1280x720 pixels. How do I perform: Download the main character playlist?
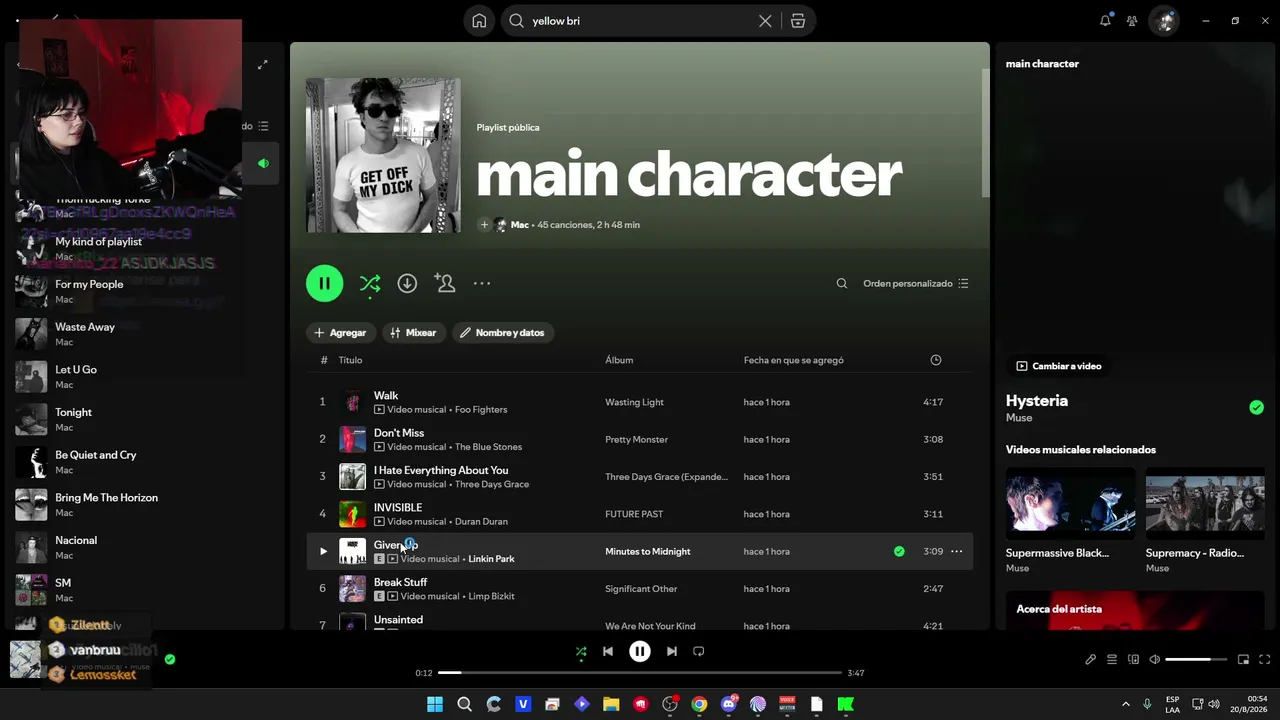[407, 283]
